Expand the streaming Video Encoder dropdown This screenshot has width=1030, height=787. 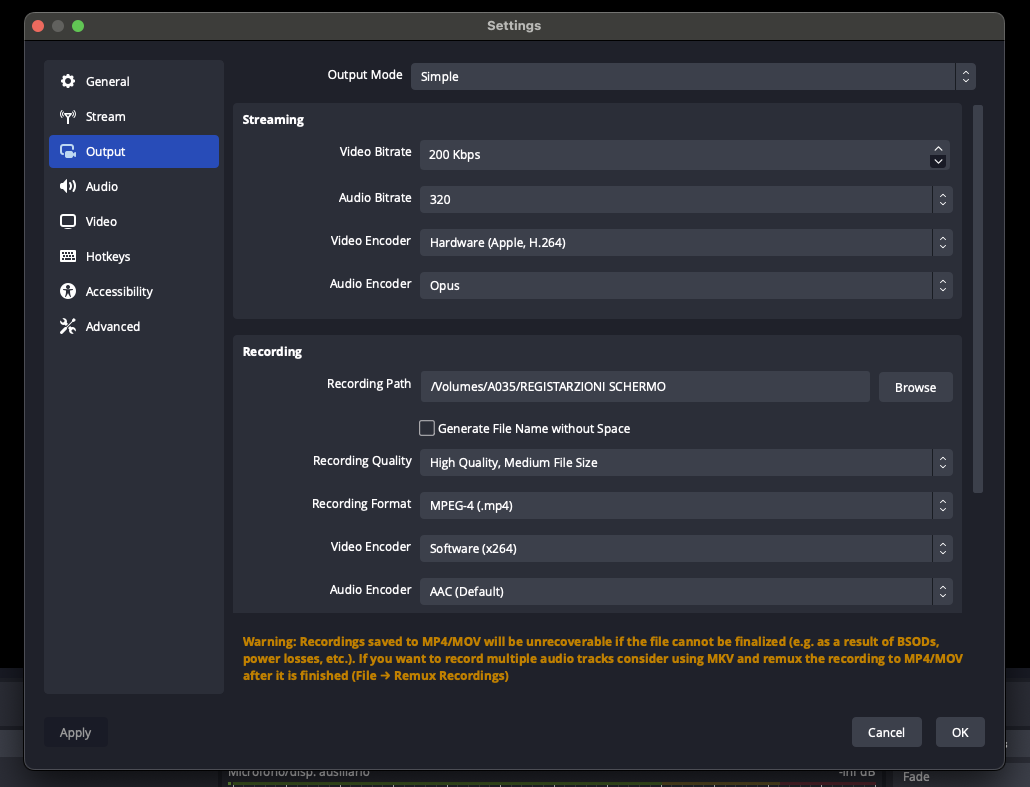click(x=685, y=242)
